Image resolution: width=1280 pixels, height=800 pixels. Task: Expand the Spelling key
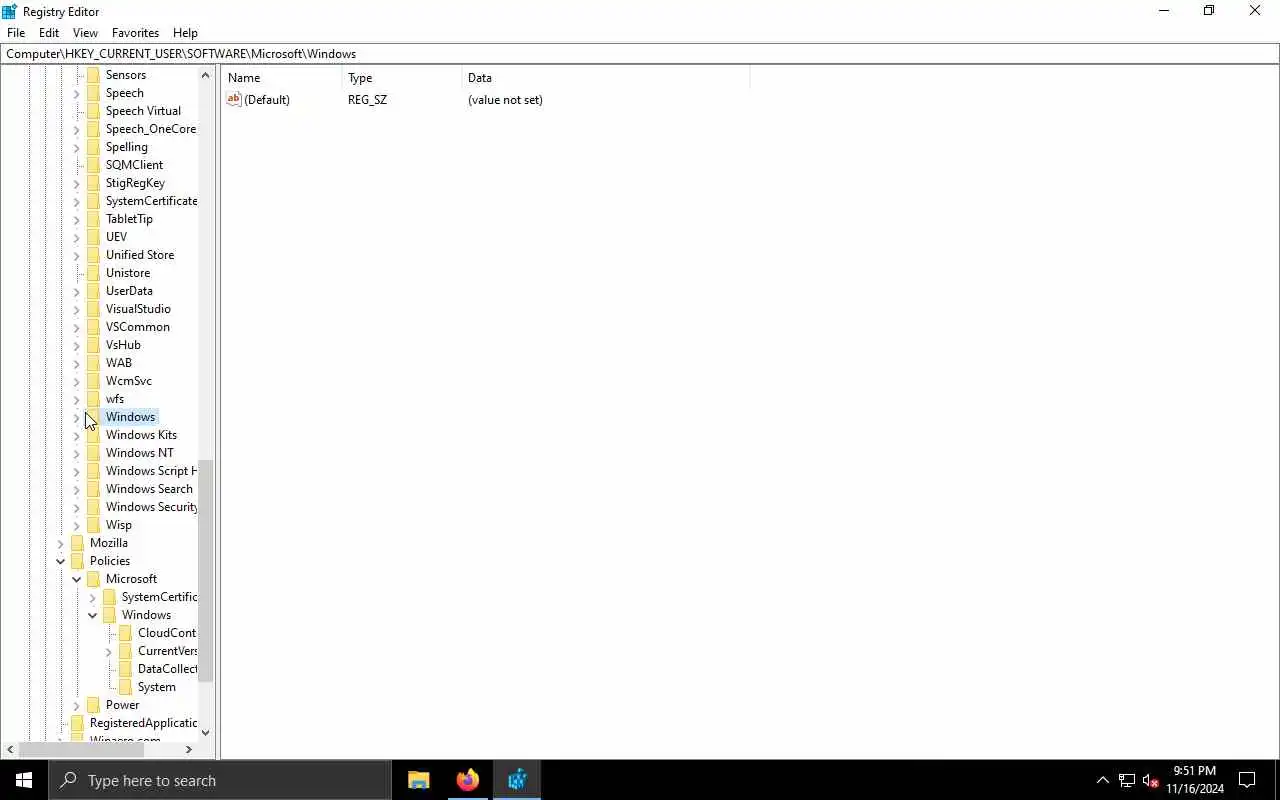[x=77, y=147]
